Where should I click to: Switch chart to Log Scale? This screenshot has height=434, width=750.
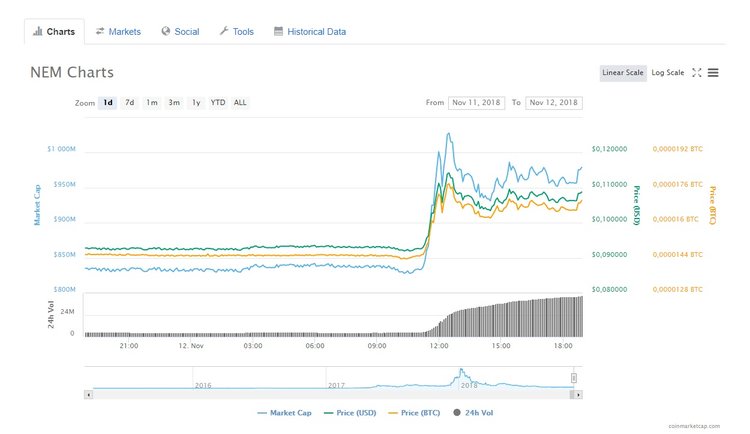tap(668, 73)
